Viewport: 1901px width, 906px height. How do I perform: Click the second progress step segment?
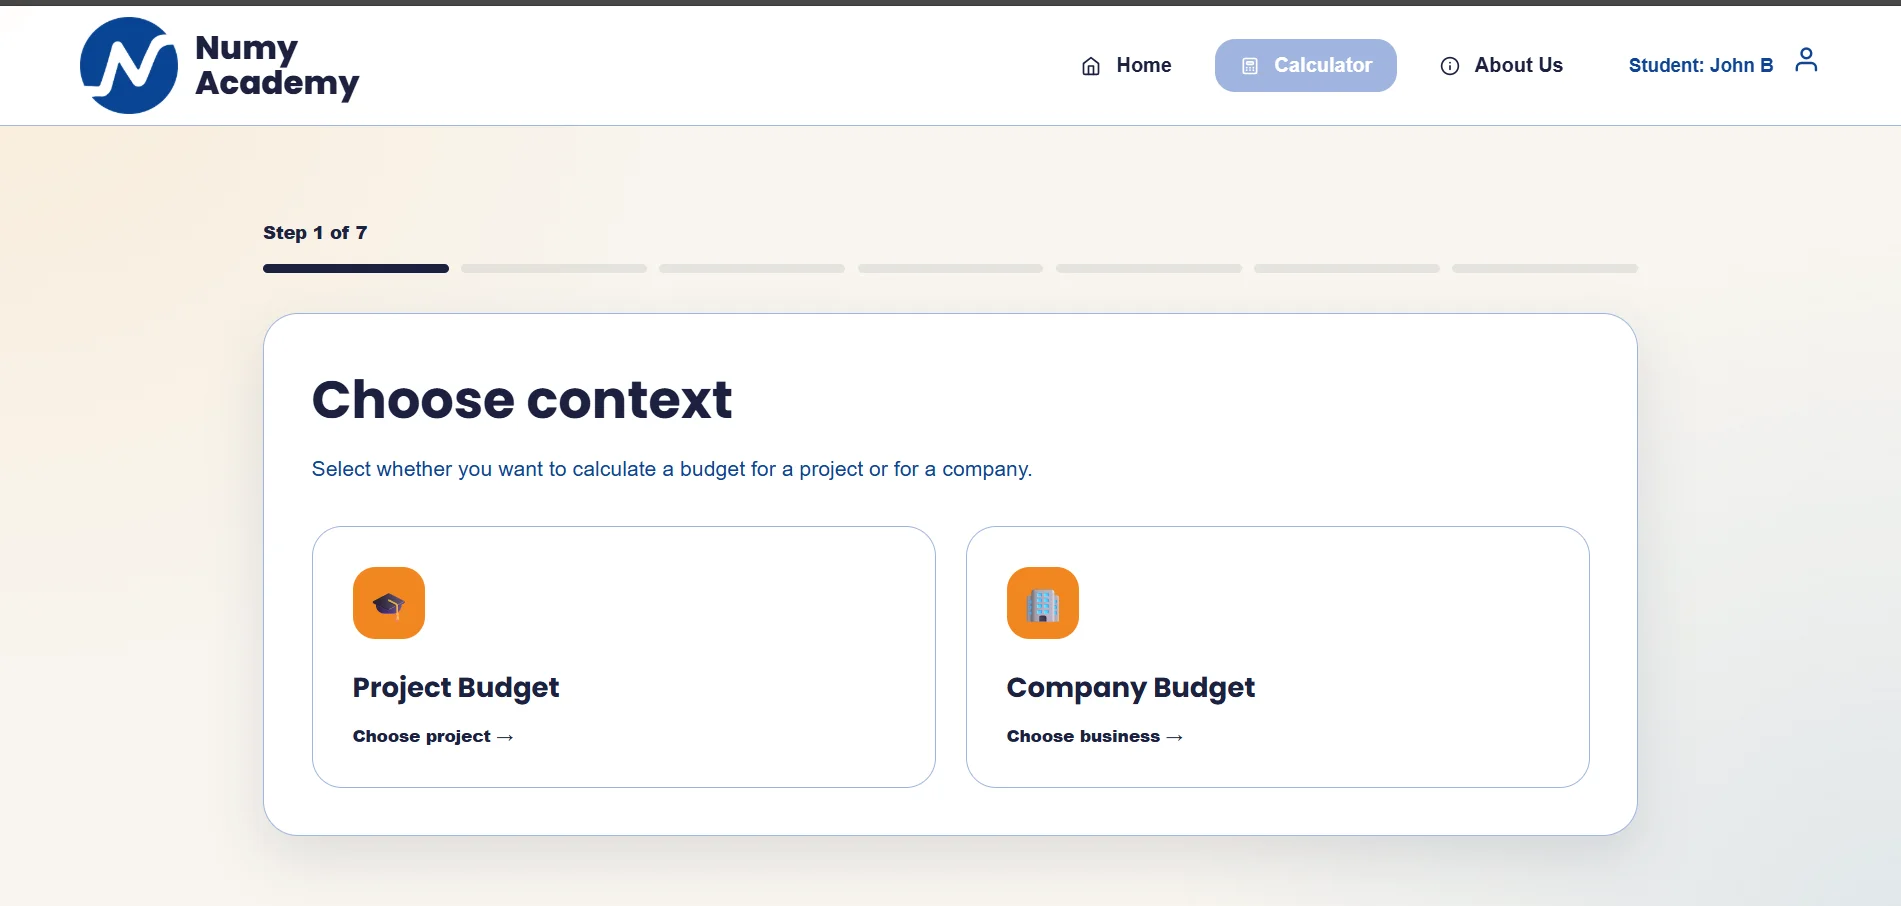[554, 268]
